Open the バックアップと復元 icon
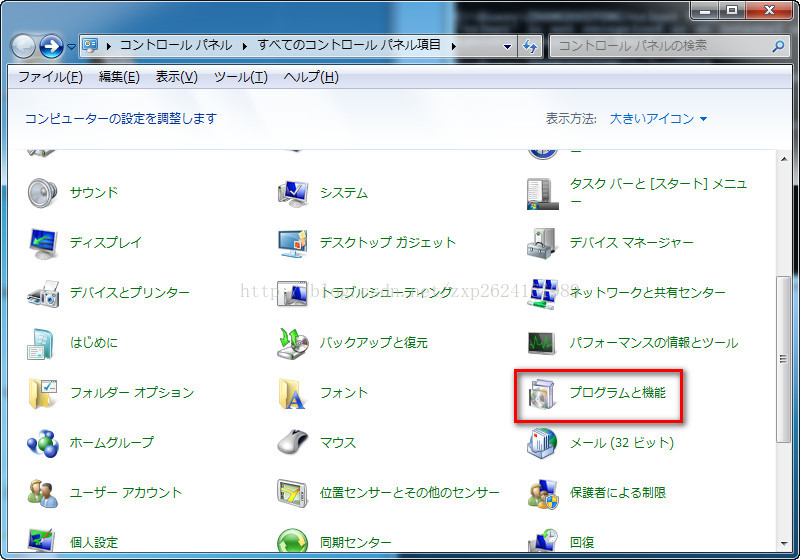Viewport: 800px width, 560px height. pos(293,343)
